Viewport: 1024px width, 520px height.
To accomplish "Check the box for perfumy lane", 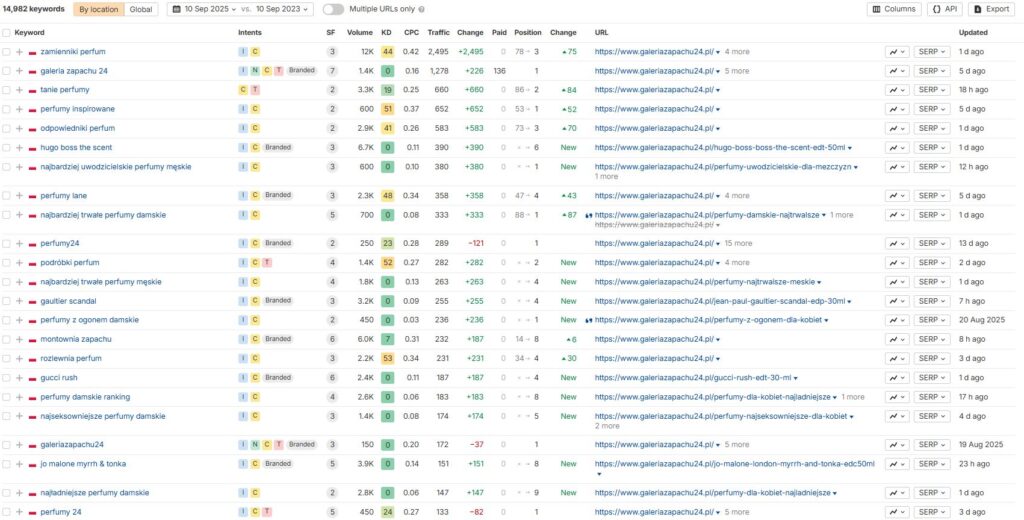I will (x=7, y=195).
